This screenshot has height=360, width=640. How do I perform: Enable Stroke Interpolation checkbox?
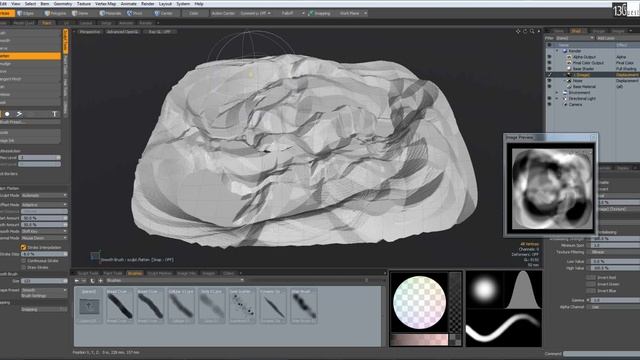click(x=23, y=247)
